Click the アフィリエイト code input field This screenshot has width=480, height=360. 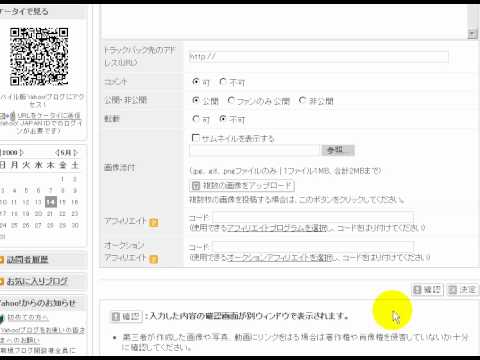pyautogui.click(x=313, y=218)
